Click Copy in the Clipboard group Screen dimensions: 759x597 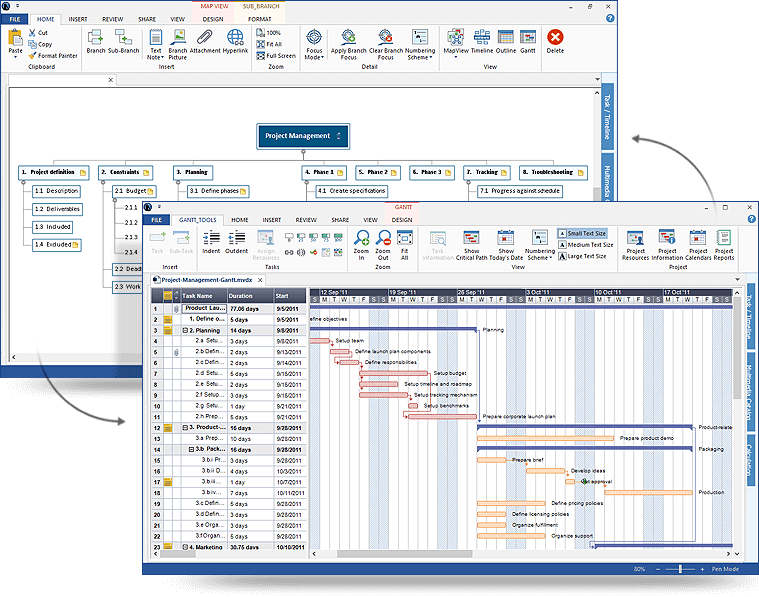pos(40,44)
